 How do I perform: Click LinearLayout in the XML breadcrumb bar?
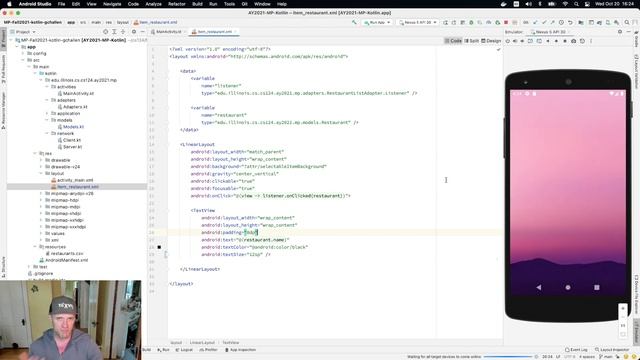pos(202,342)
